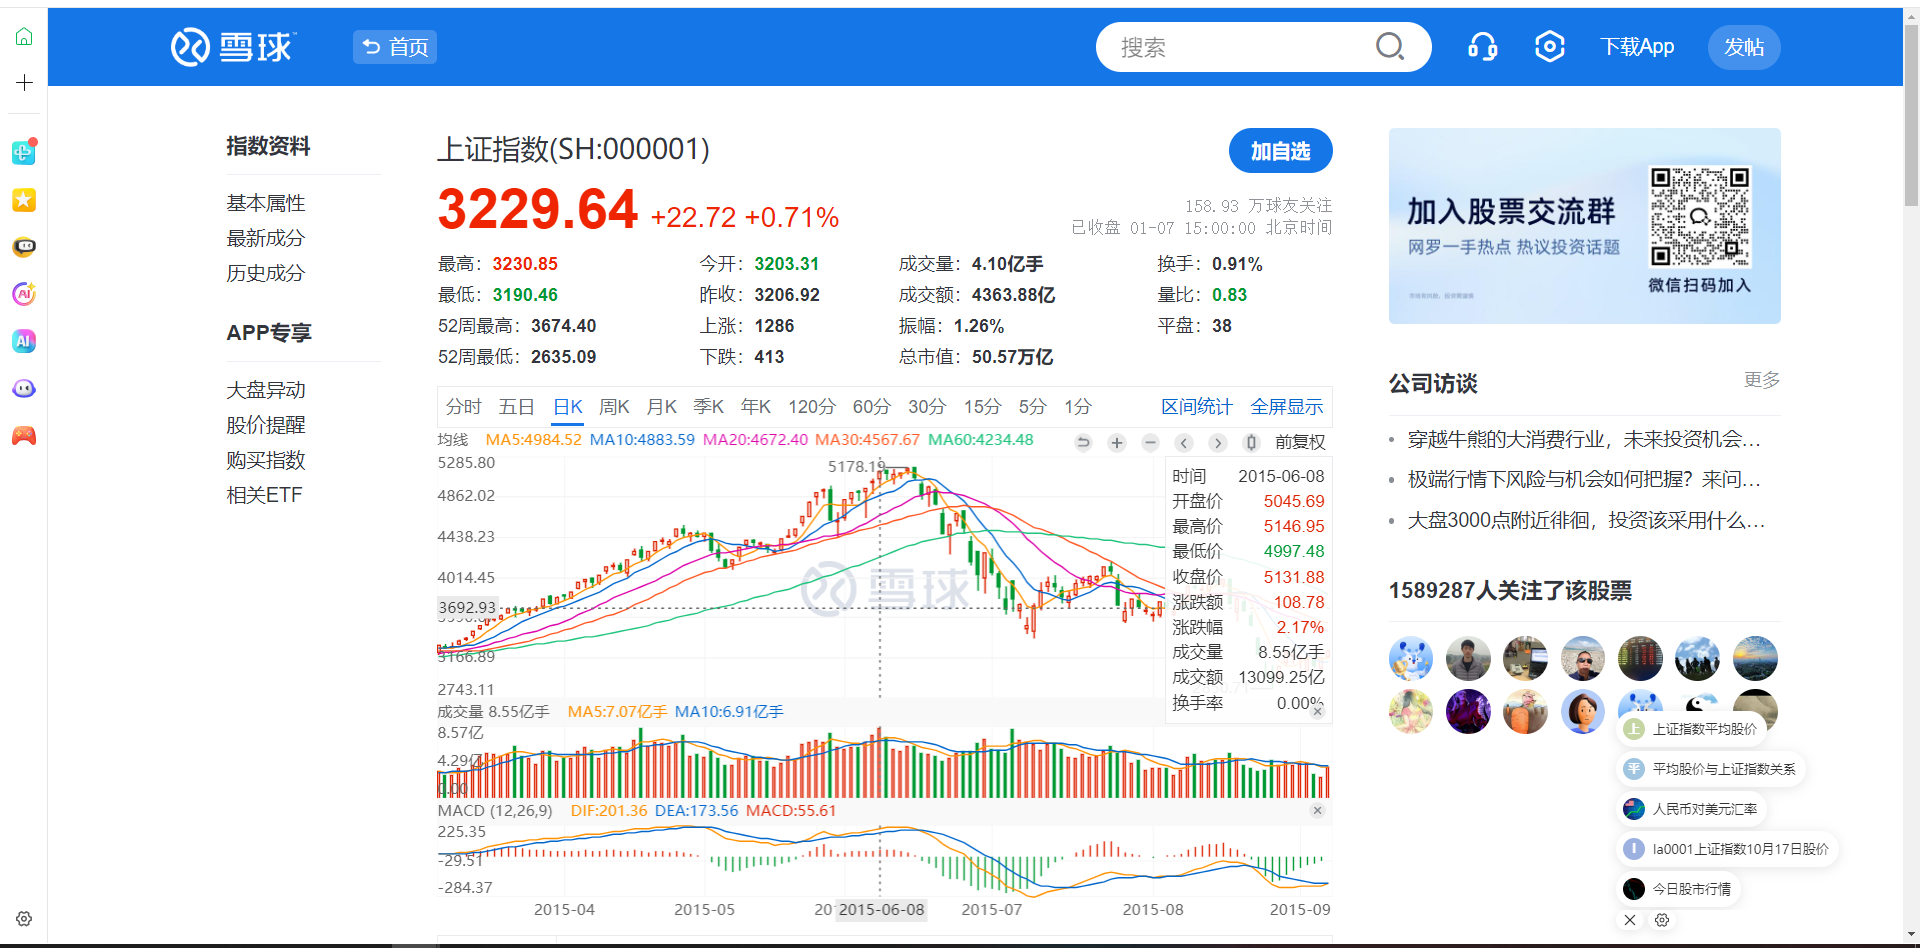Select the 日K chart tab
Screen dimensions: 1920x948
pyautogui.click(x=568, y=407)
